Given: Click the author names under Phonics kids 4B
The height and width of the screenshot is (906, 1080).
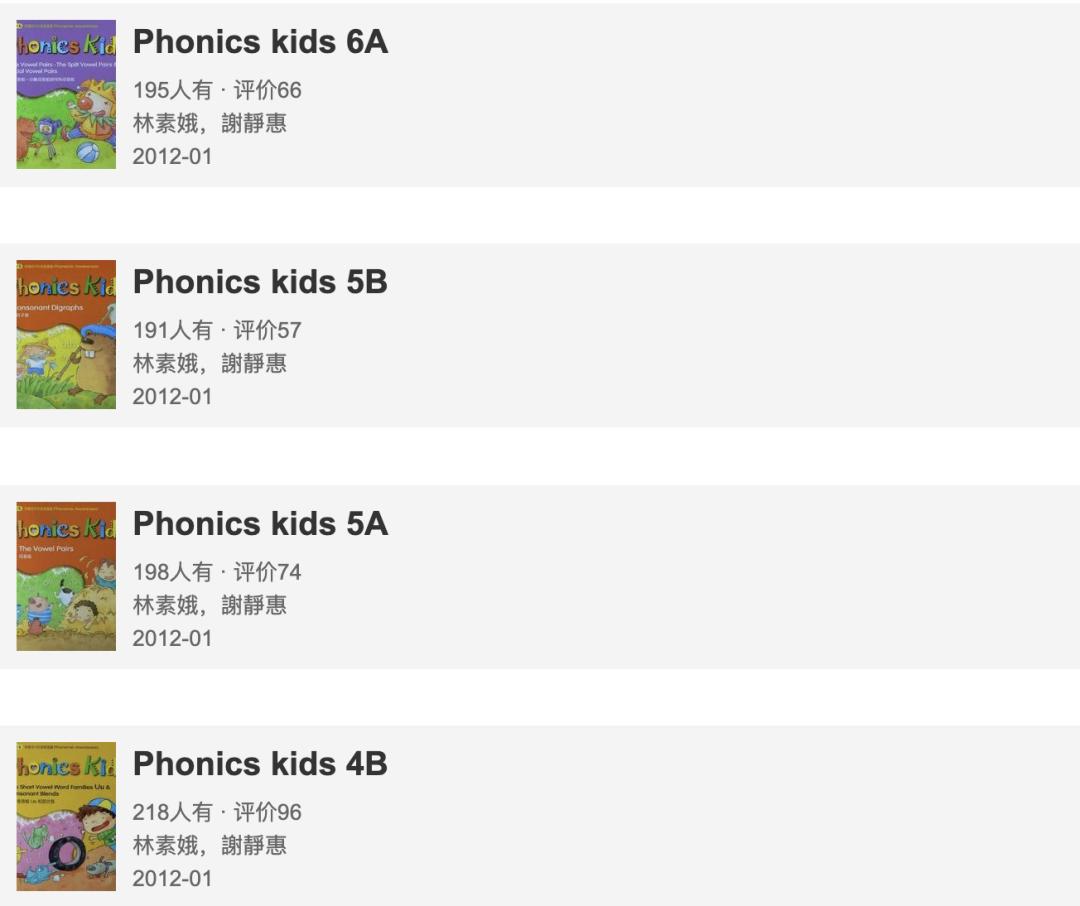Looking at the screenshot, I should pyautogui.click(x=210, y=845).
